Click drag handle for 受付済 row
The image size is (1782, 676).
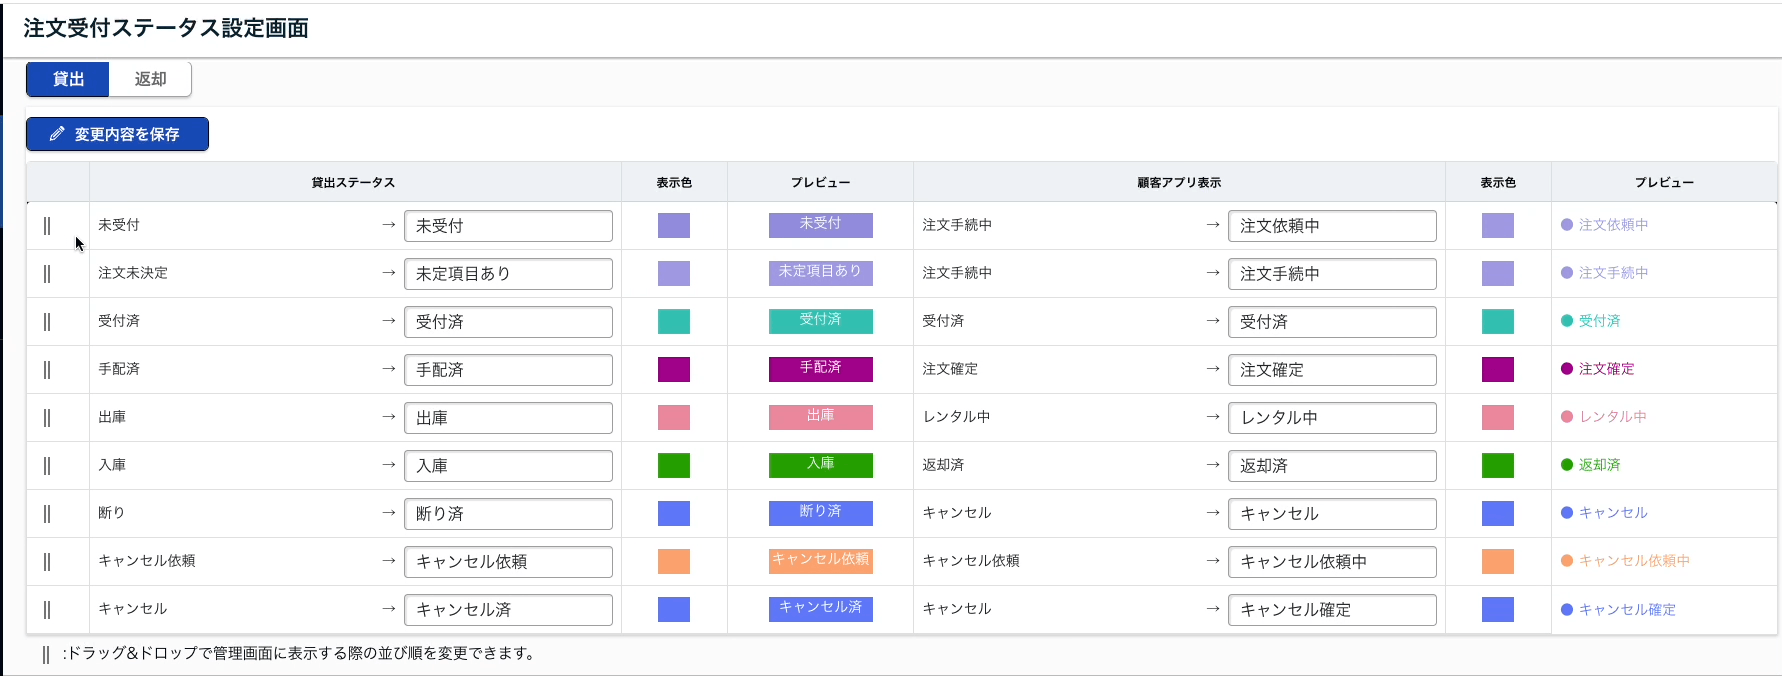coord(47,322)
